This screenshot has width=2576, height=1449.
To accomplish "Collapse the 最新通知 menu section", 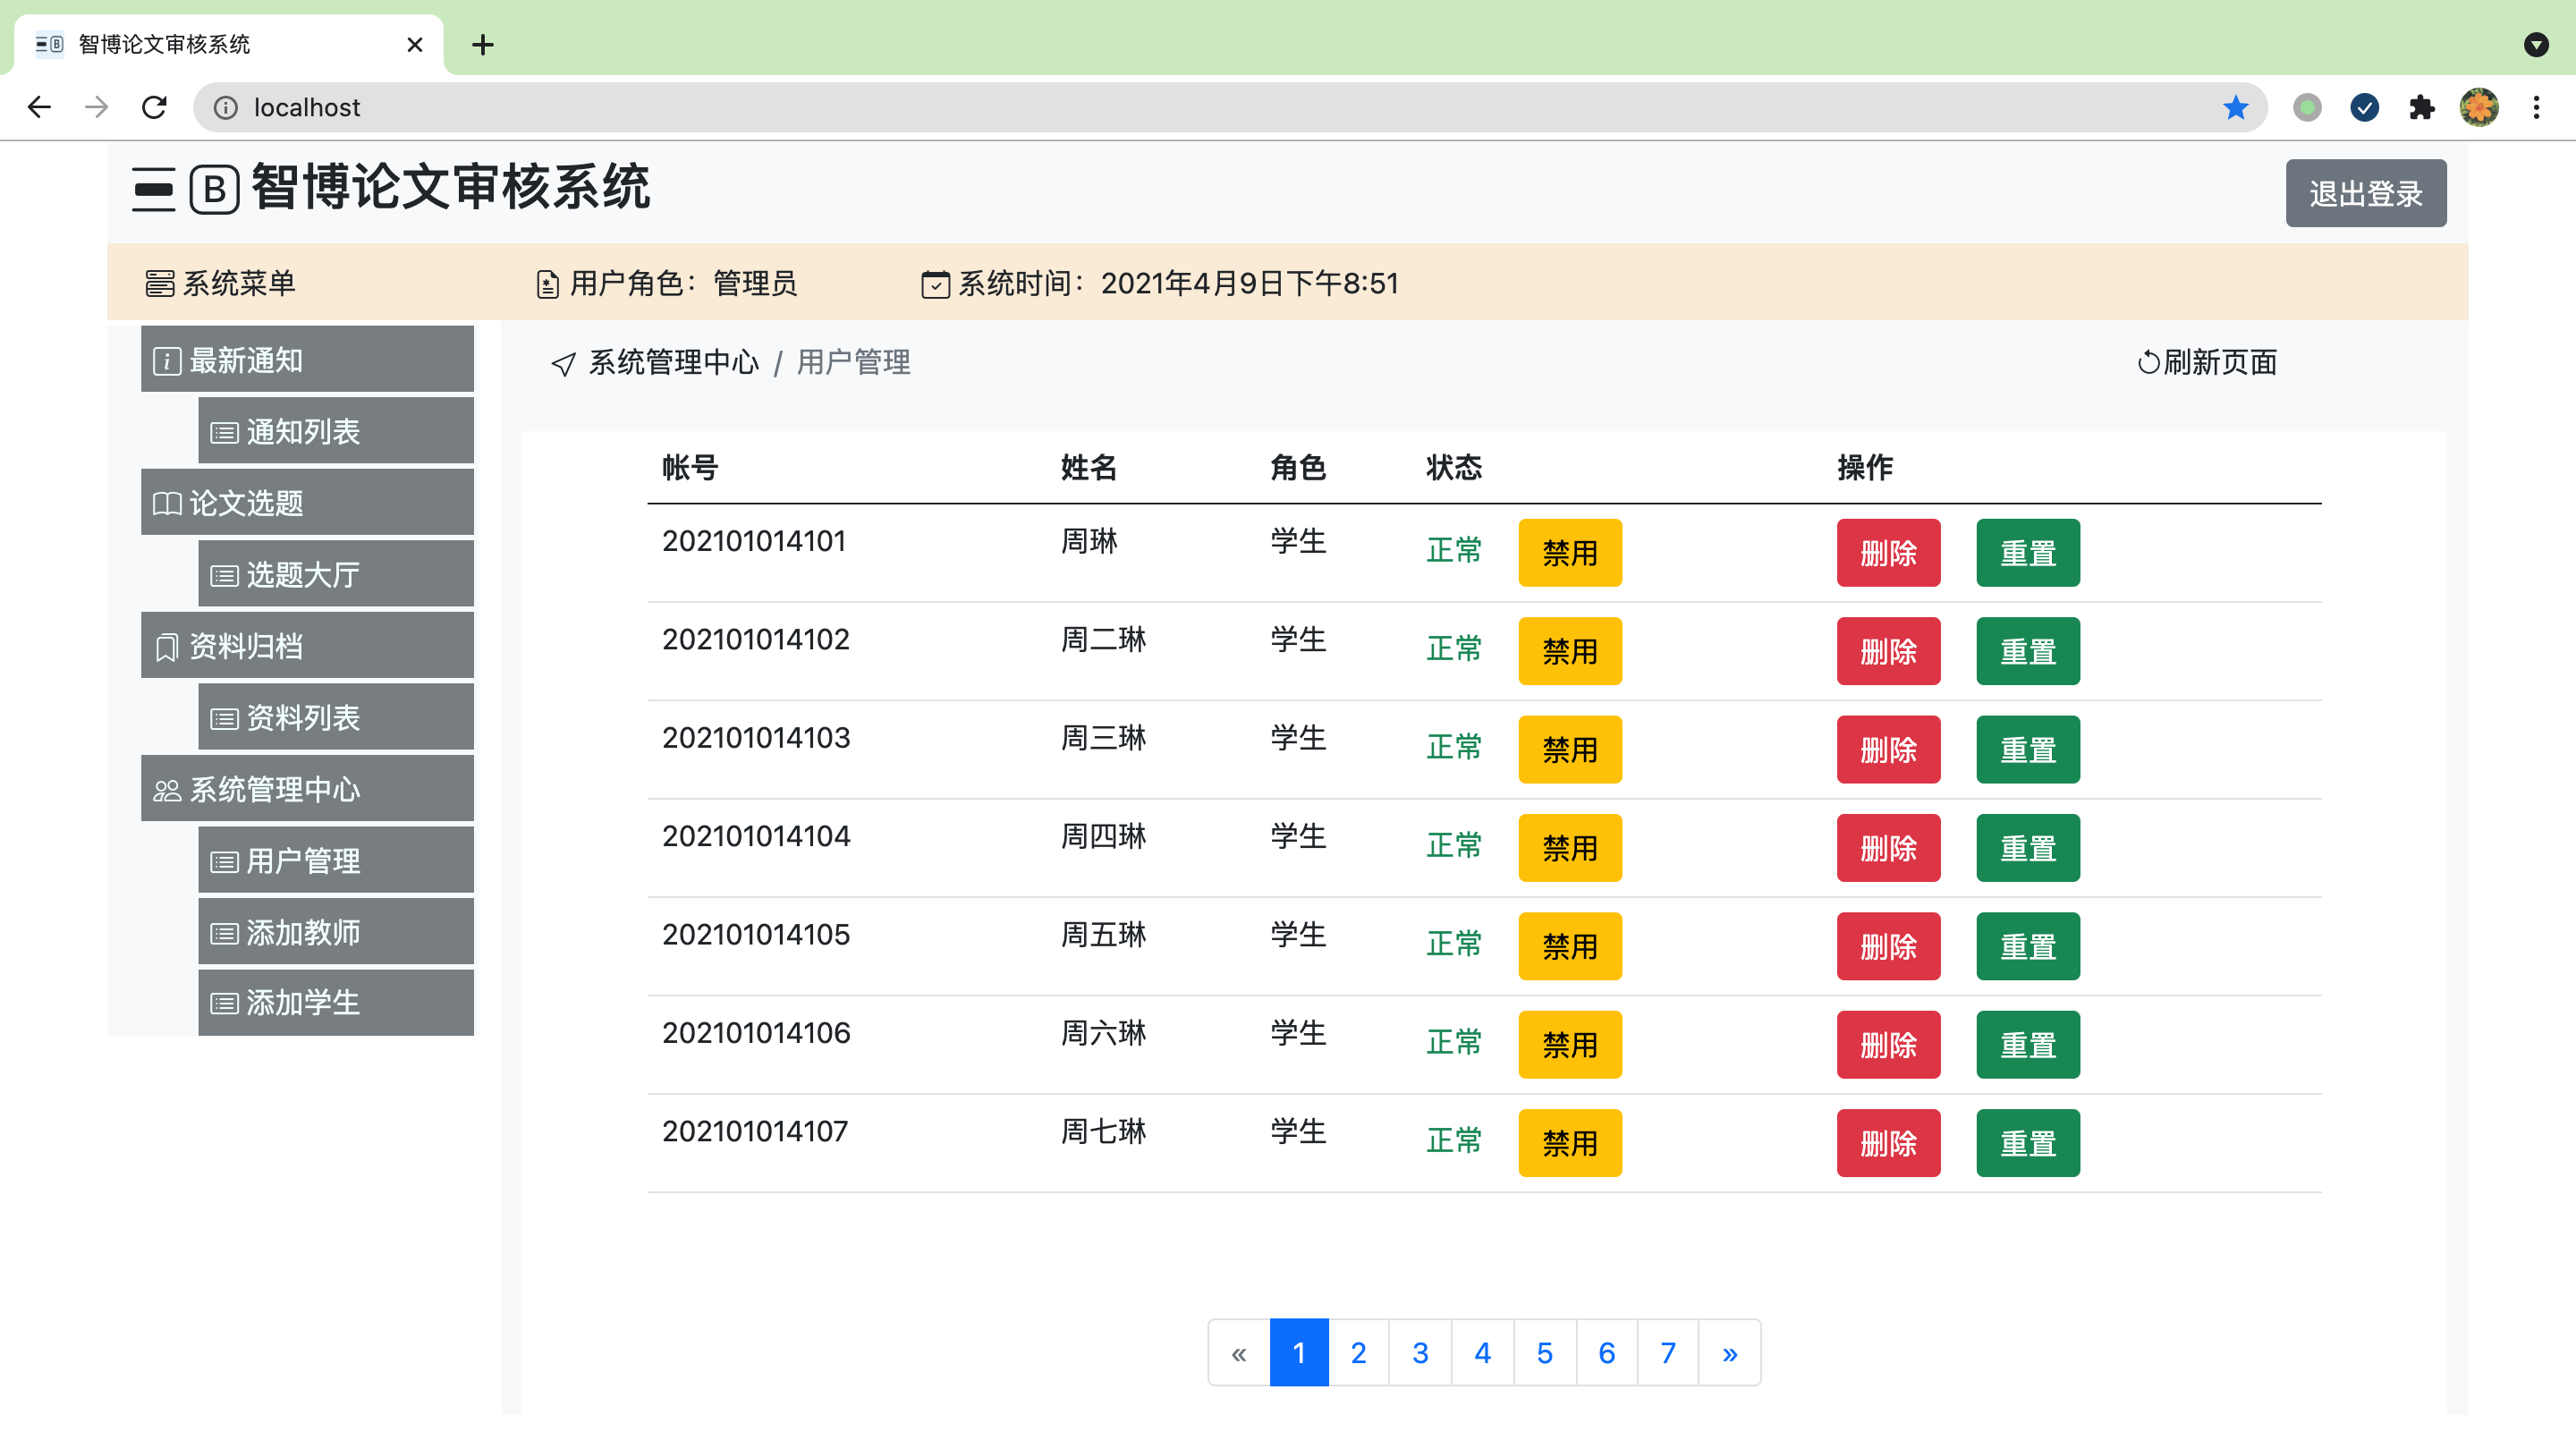I will click(x=307, y=360).
